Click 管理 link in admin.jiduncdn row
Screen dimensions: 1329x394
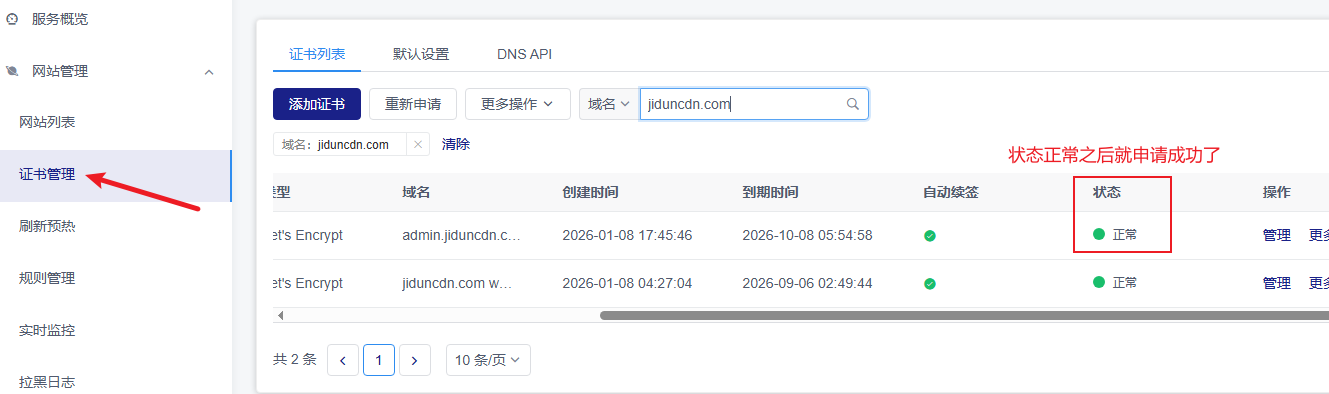(1276, 235)
